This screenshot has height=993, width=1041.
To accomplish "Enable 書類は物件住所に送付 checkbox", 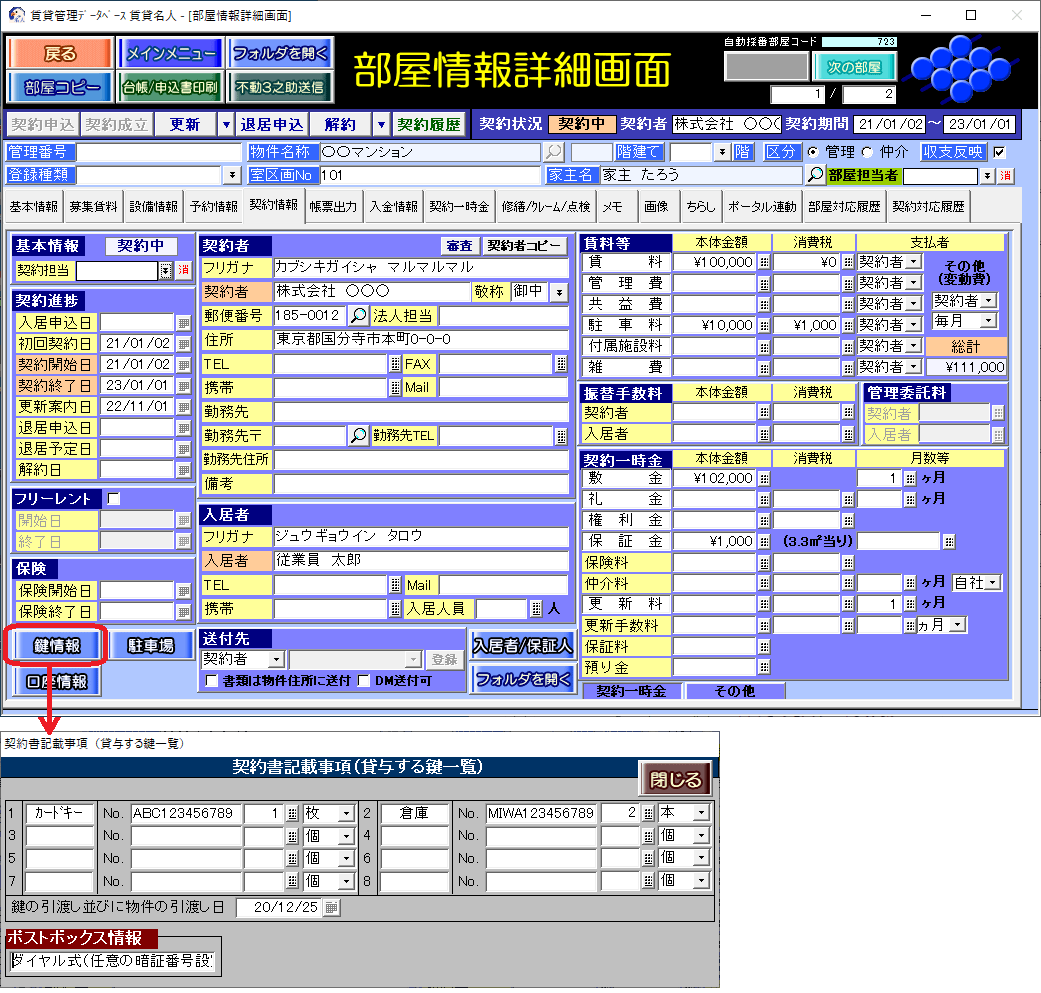I will [x=211, y=681].
